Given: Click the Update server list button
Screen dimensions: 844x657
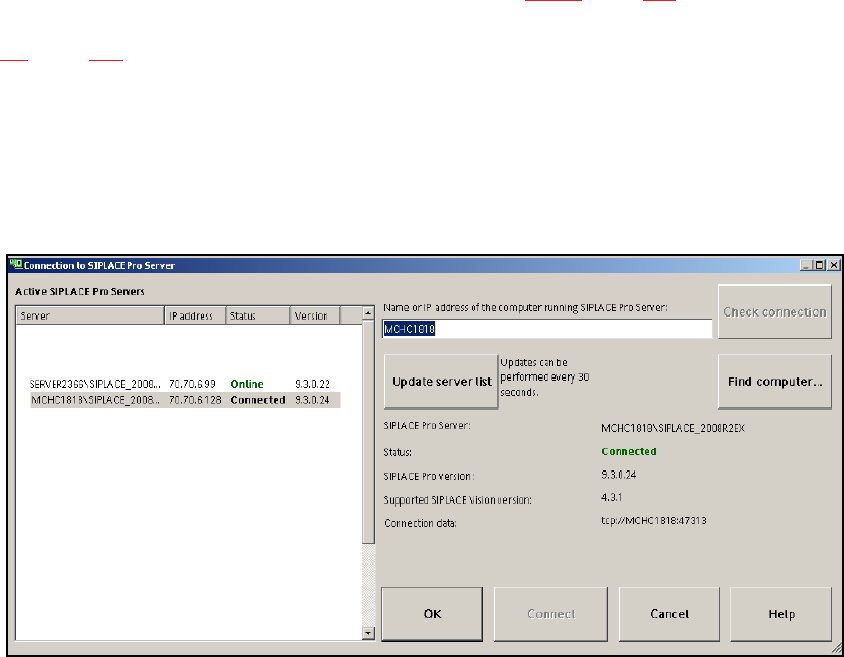Looking at the screenshot, I should pos(441,382).
